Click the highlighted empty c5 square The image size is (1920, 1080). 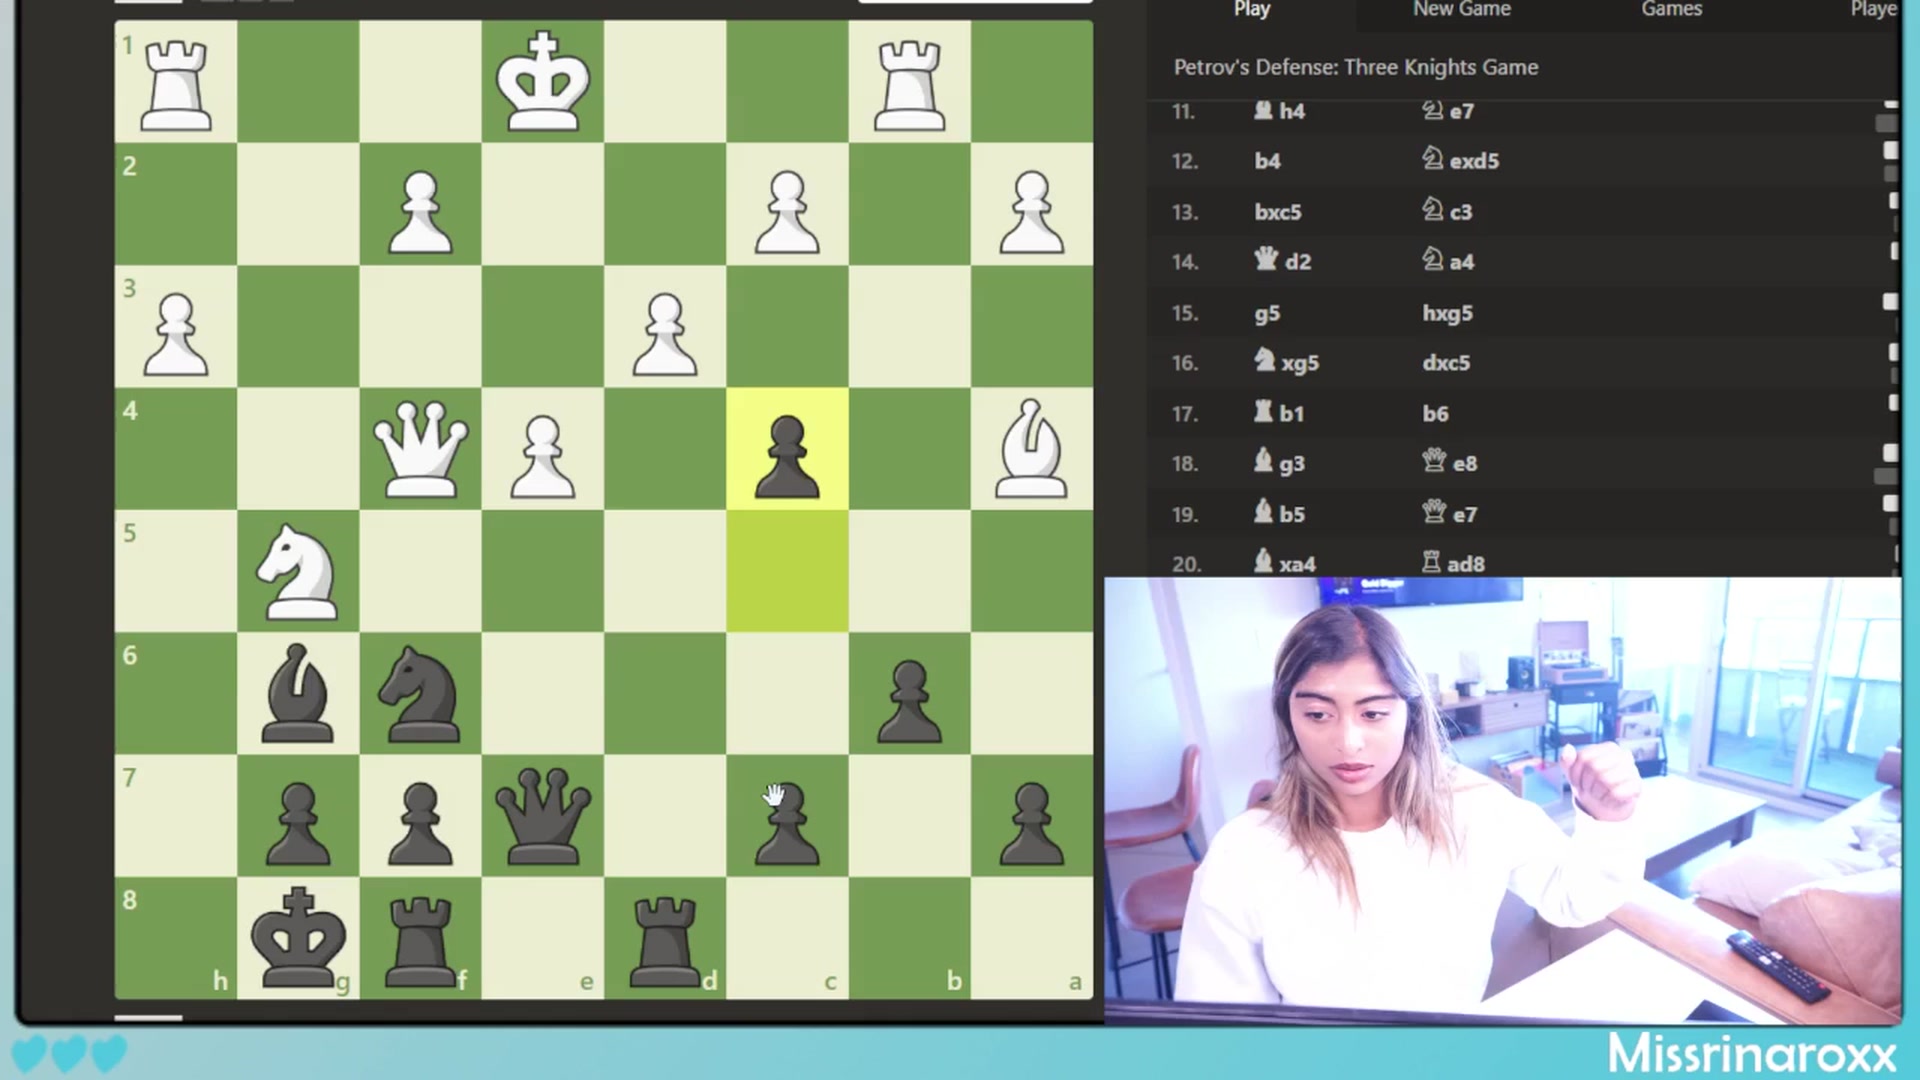tap(787, 572)
